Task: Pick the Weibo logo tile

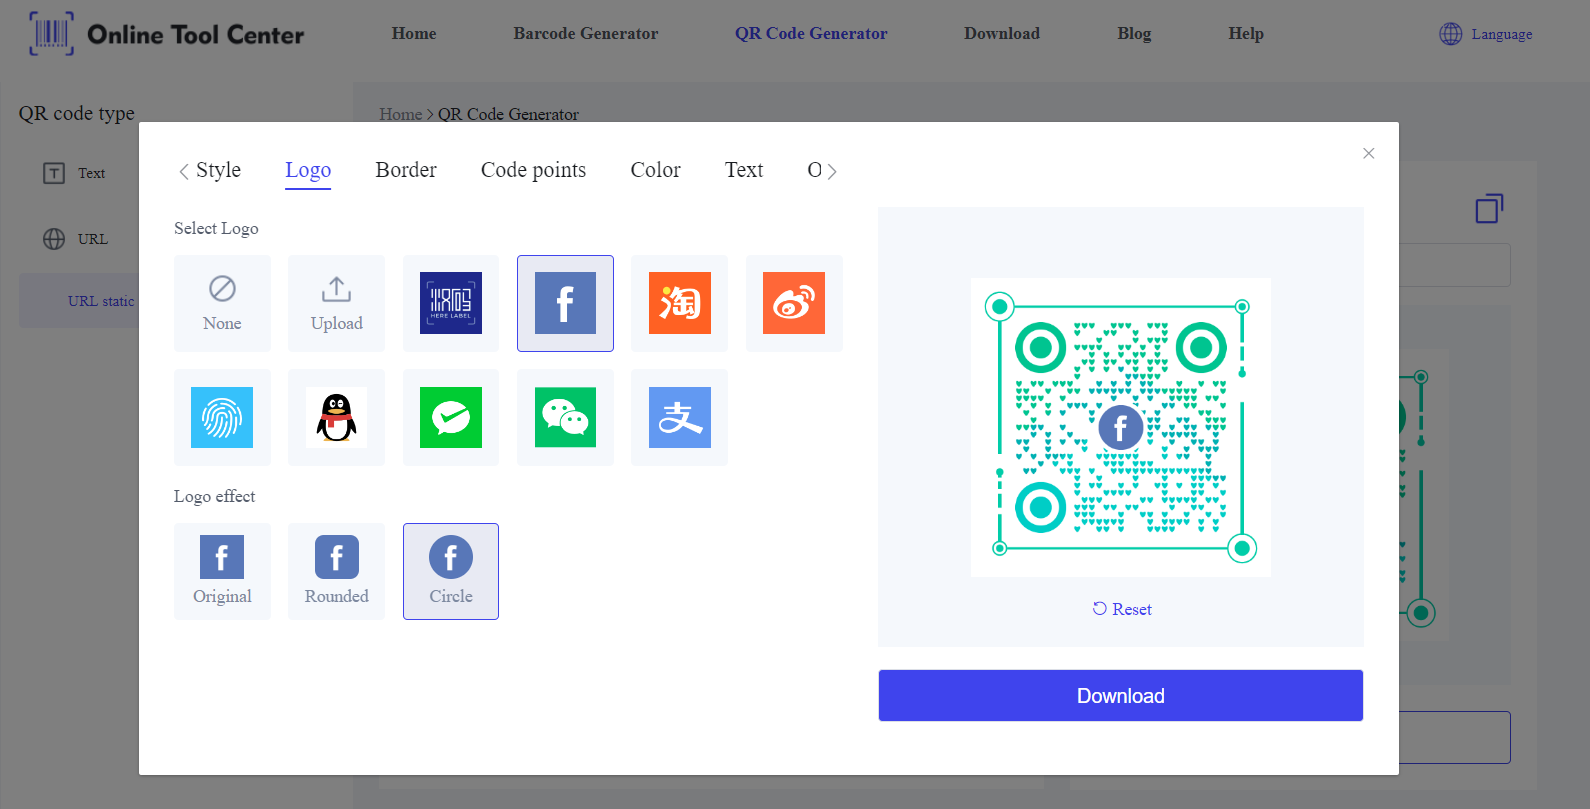Action: (794, 303)
